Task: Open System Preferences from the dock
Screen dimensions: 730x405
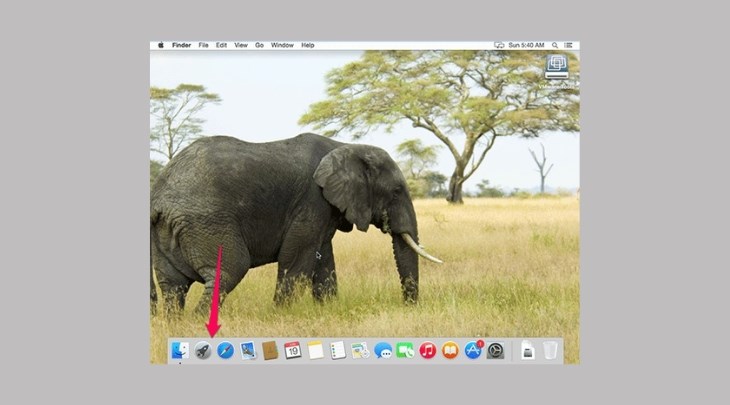Action: (495, 351)
